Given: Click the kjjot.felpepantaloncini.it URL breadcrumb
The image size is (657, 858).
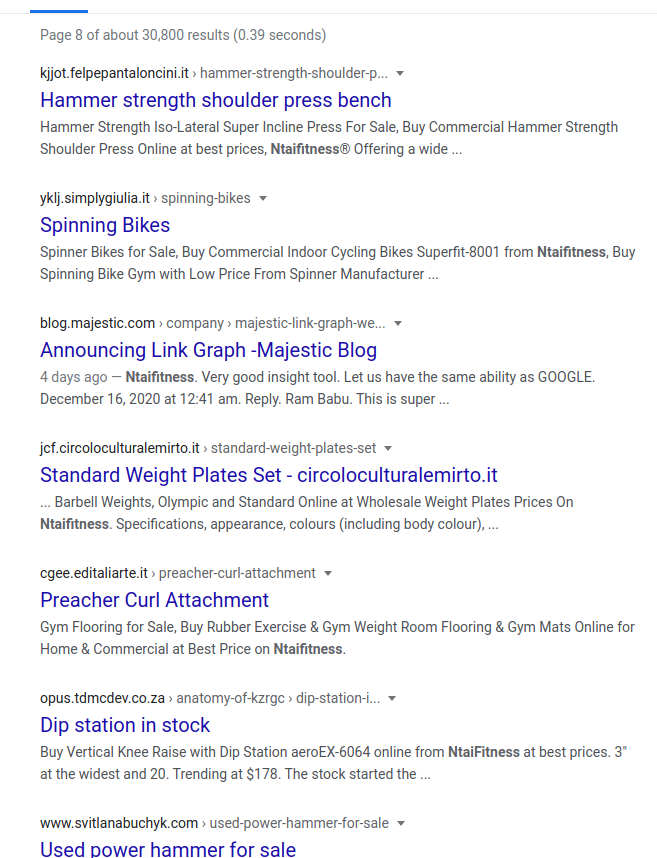Looking at the screenshot, I should click(x=214, y=73).
